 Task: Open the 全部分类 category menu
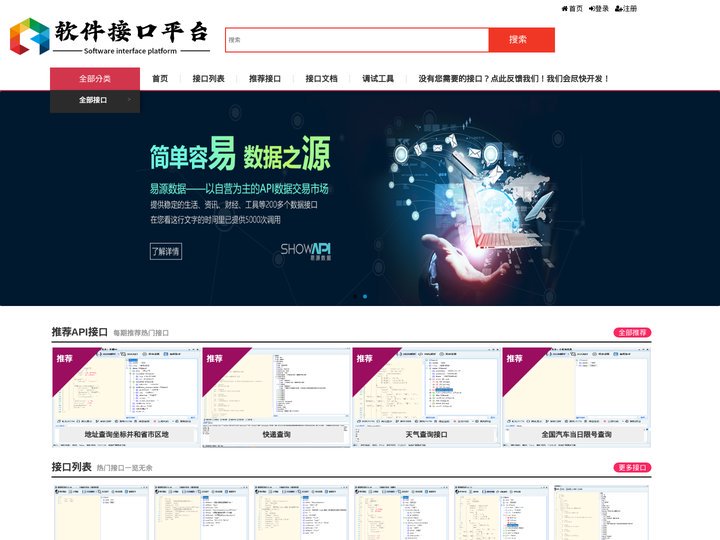(95, 79)
